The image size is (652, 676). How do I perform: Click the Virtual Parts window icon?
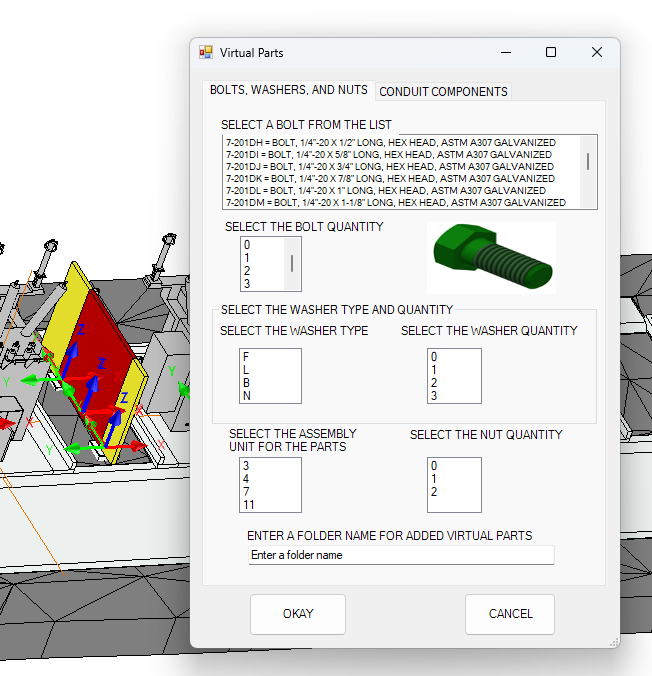(x=206, y=53)
